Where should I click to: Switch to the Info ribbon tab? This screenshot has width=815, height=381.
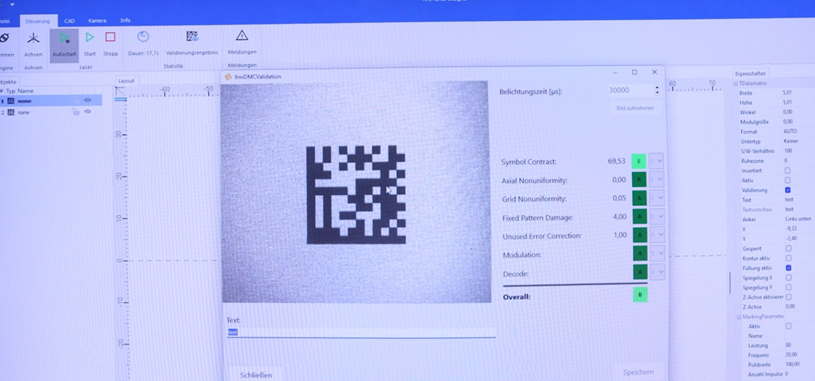click(x=125, y=20)
